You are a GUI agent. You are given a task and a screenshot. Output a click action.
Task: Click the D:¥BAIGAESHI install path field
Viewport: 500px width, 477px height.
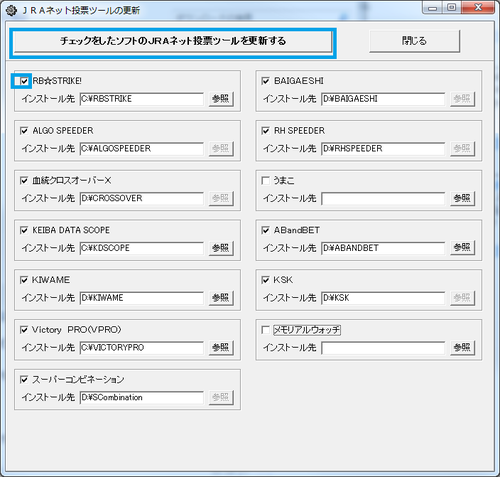pyautogui.click(x=383, y=99)
